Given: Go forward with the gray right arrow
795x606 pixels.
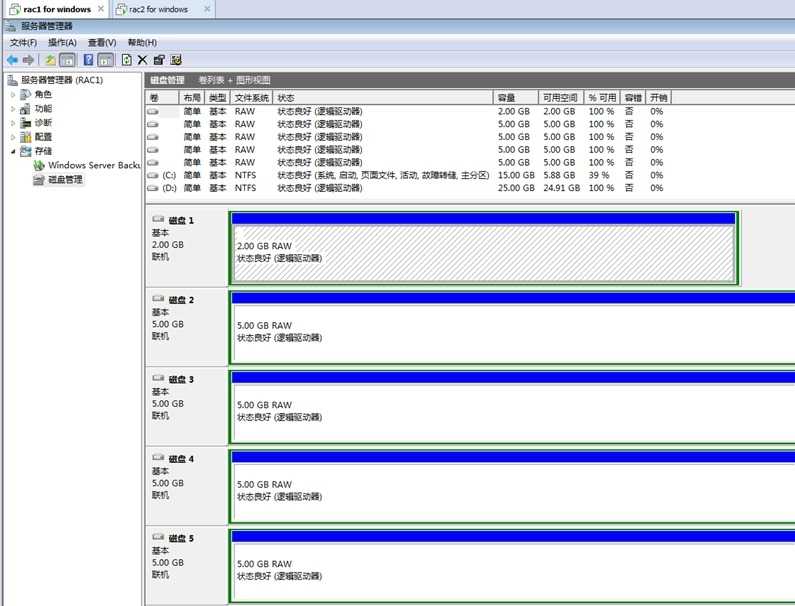Looking at the screenshot, I should [28, 60].
